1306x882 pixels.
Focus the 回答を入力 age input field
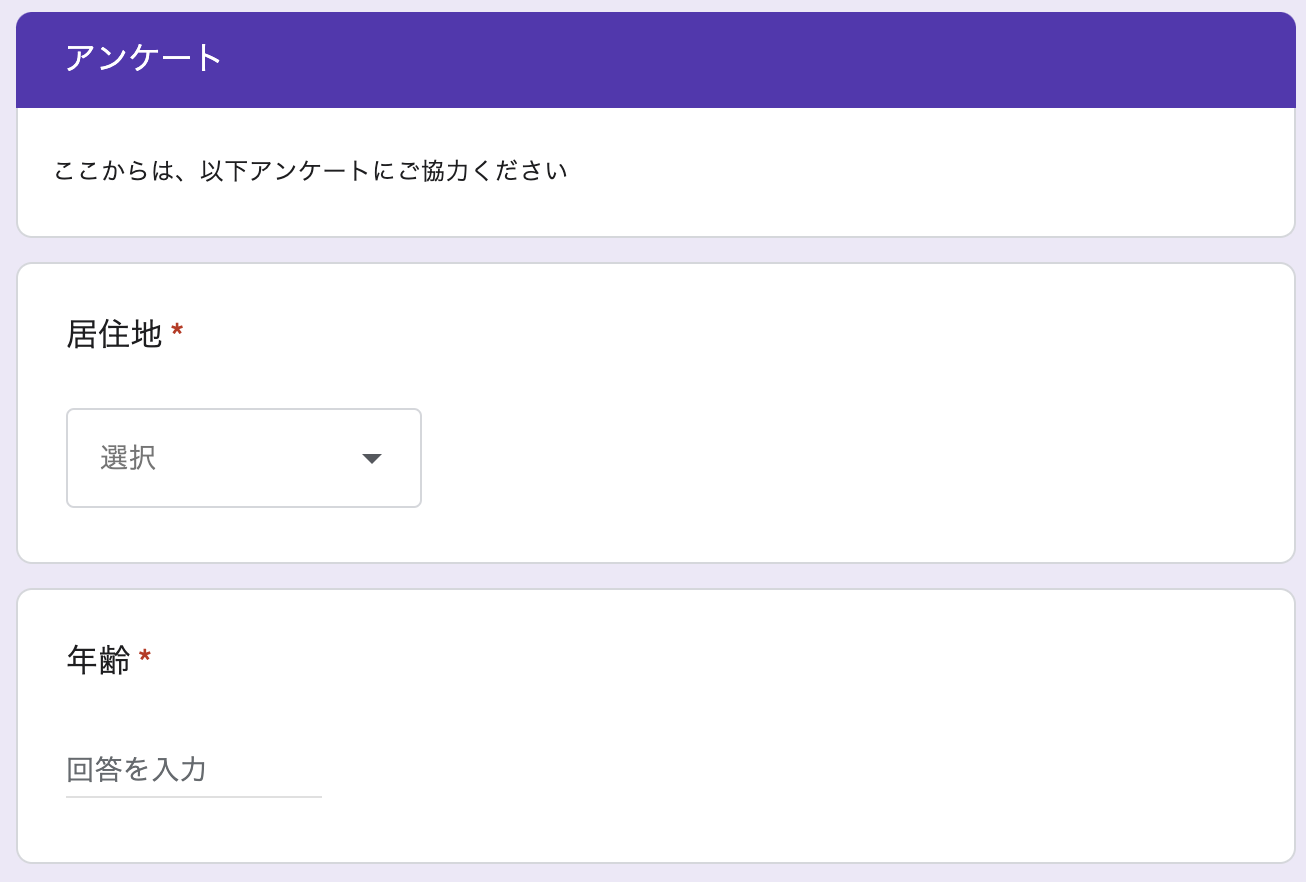(194, 769)
